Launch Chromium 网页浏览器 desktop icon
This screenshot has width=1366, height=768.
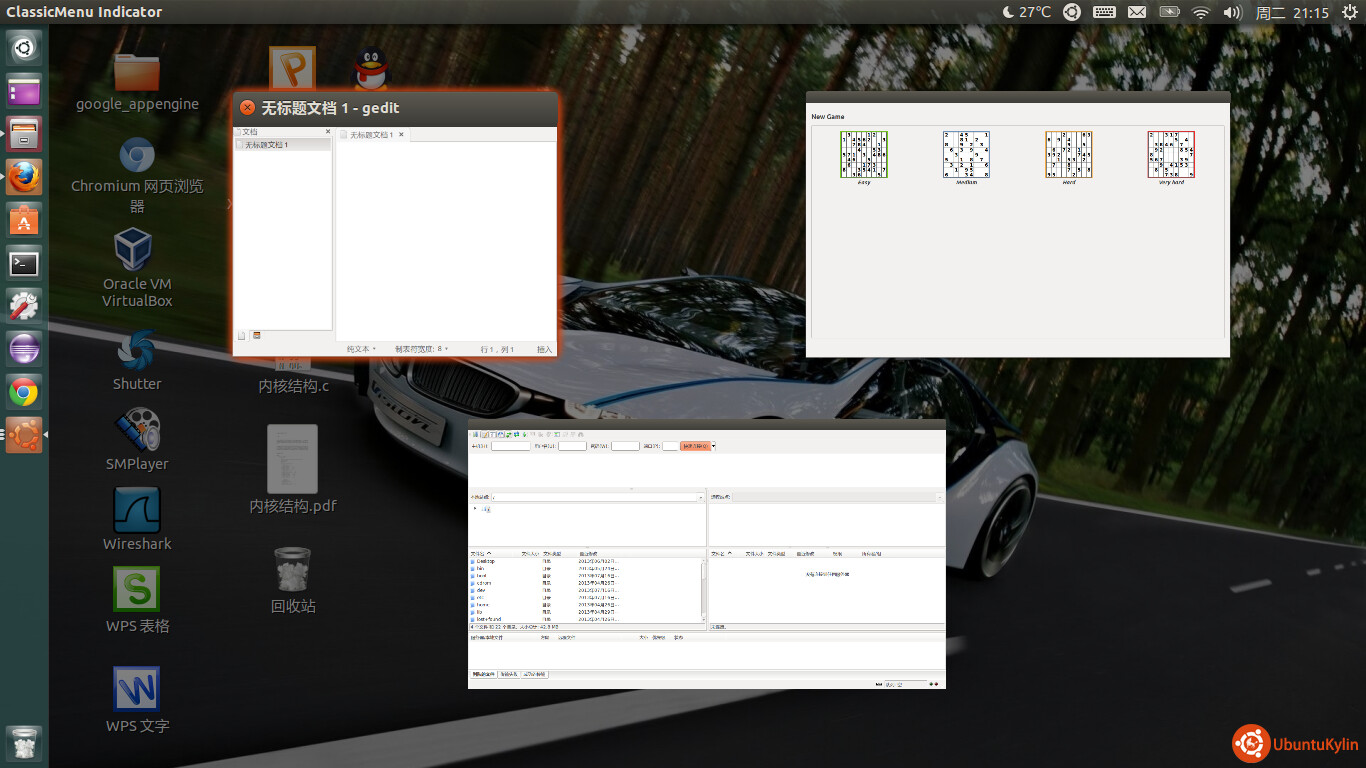tap(137, 176)
